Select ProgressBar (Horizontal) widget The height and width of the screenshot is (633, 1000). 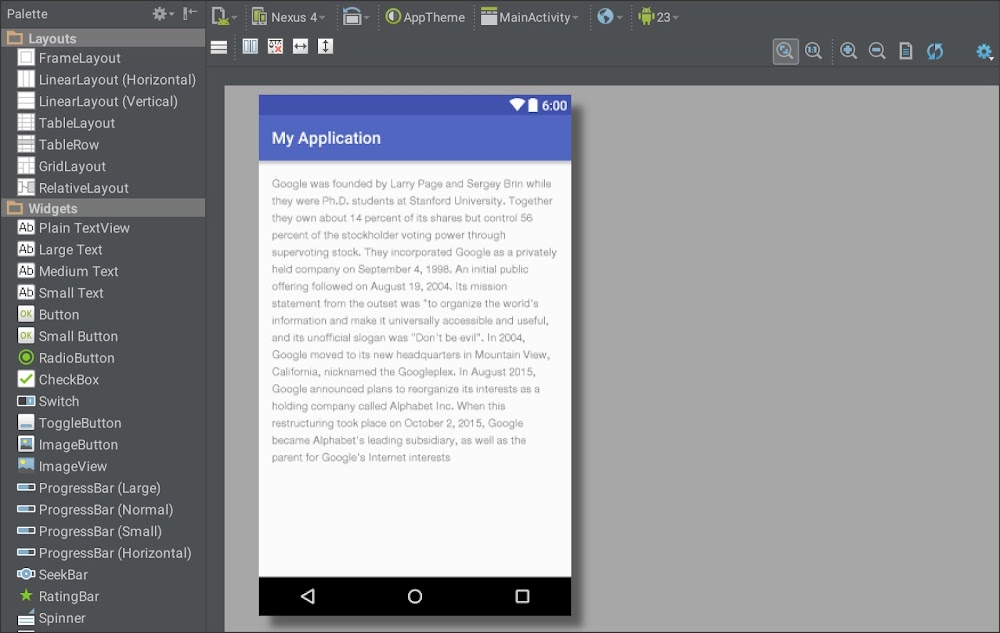point(103,553)
